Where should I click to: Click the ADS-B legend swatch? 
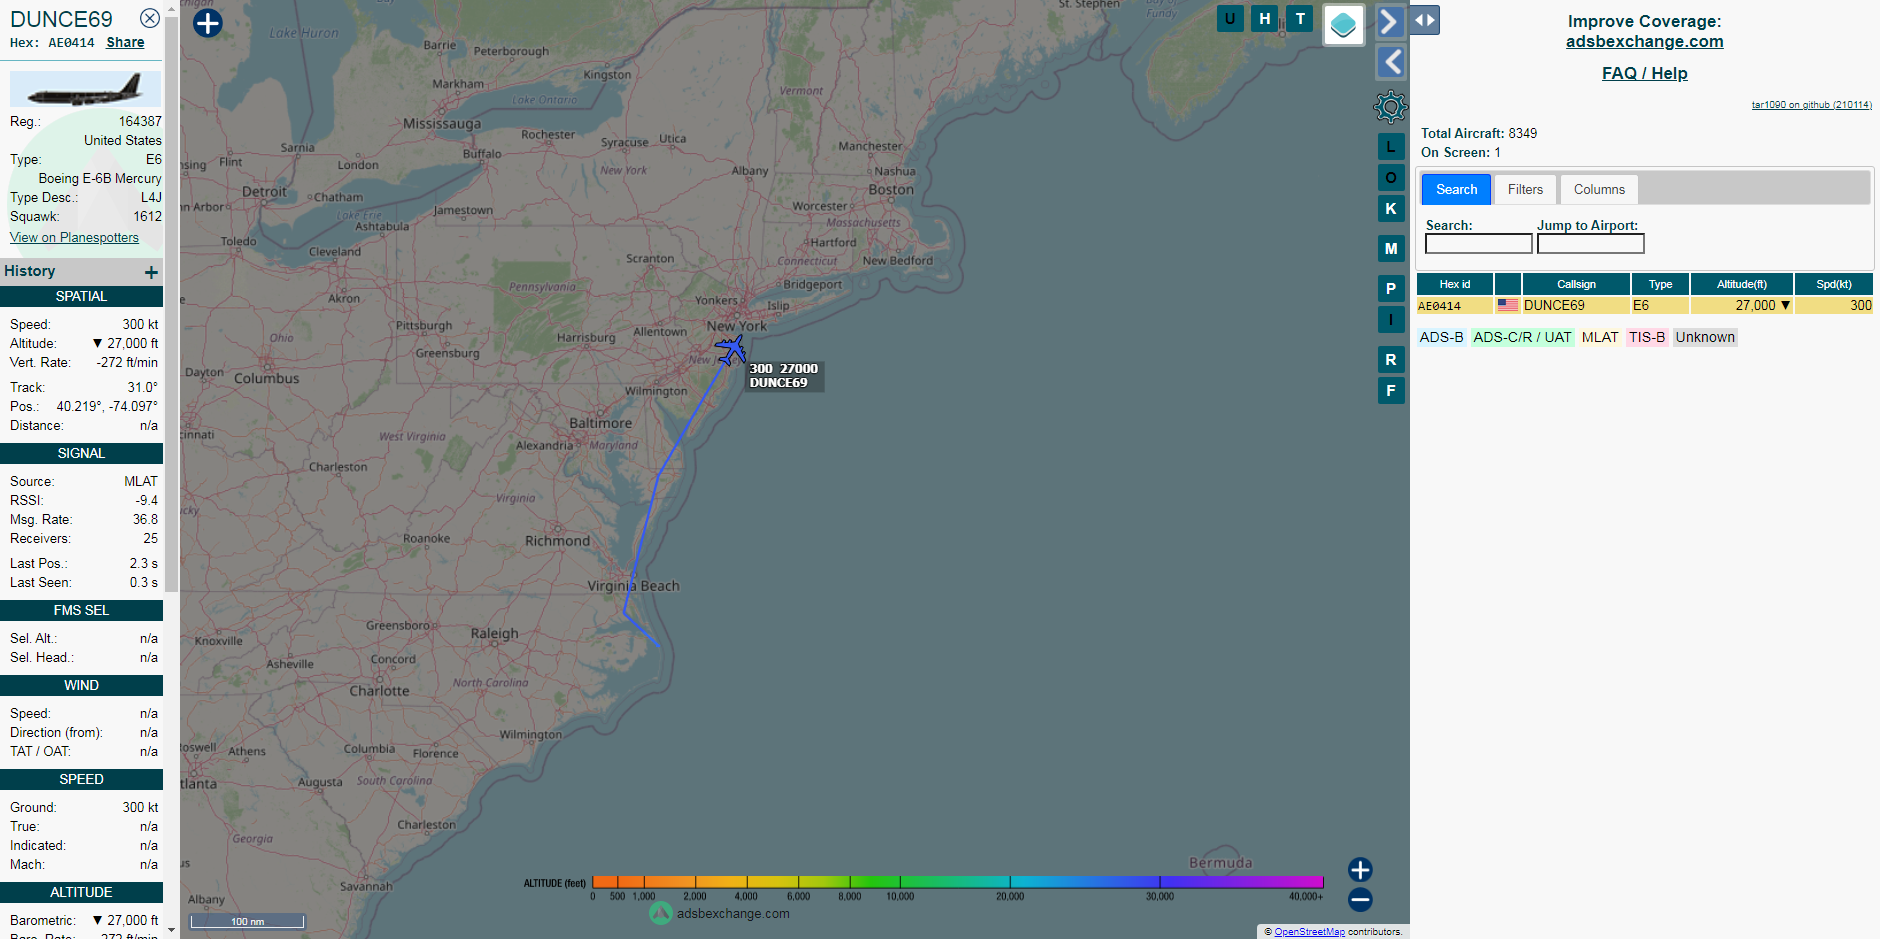[1441, 337]
